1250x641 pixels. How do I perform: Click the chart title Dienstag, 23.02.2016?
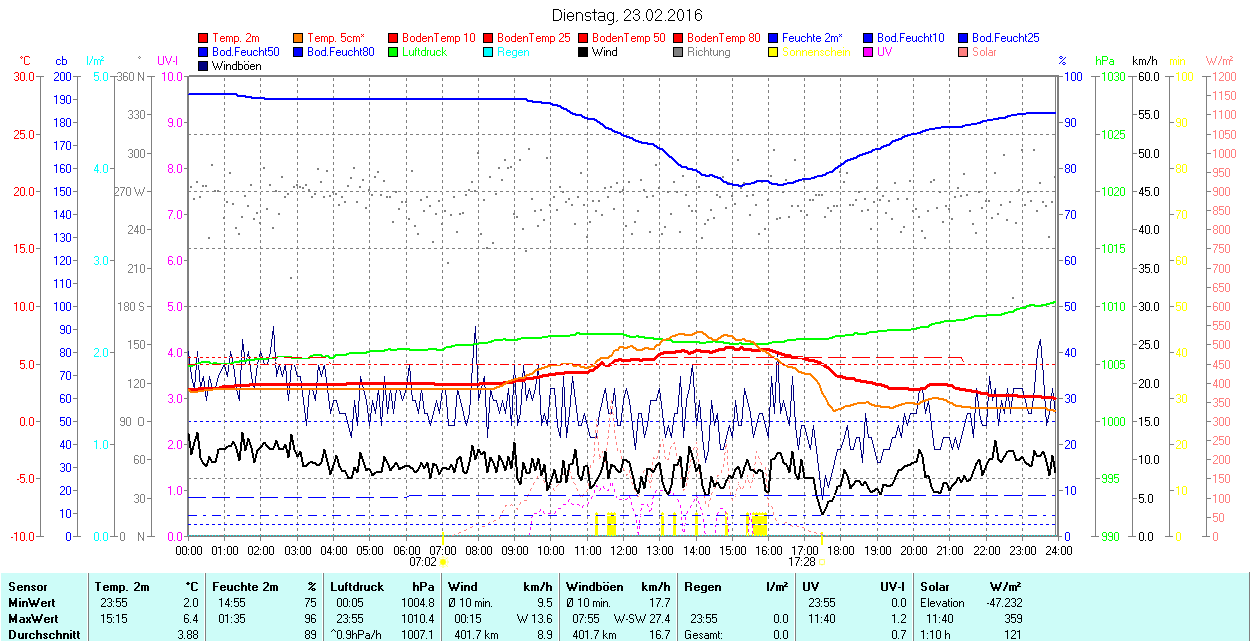627,16
